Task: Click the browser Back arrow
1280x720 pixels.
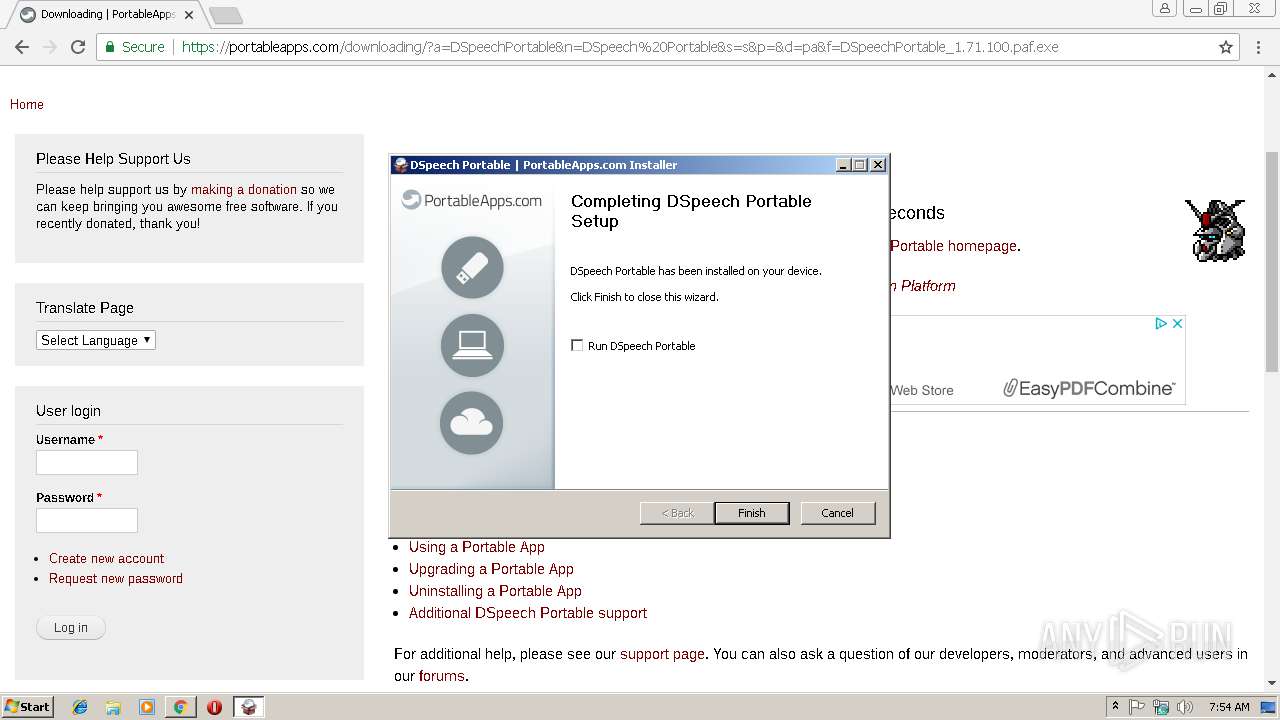Action: [22, 47]
